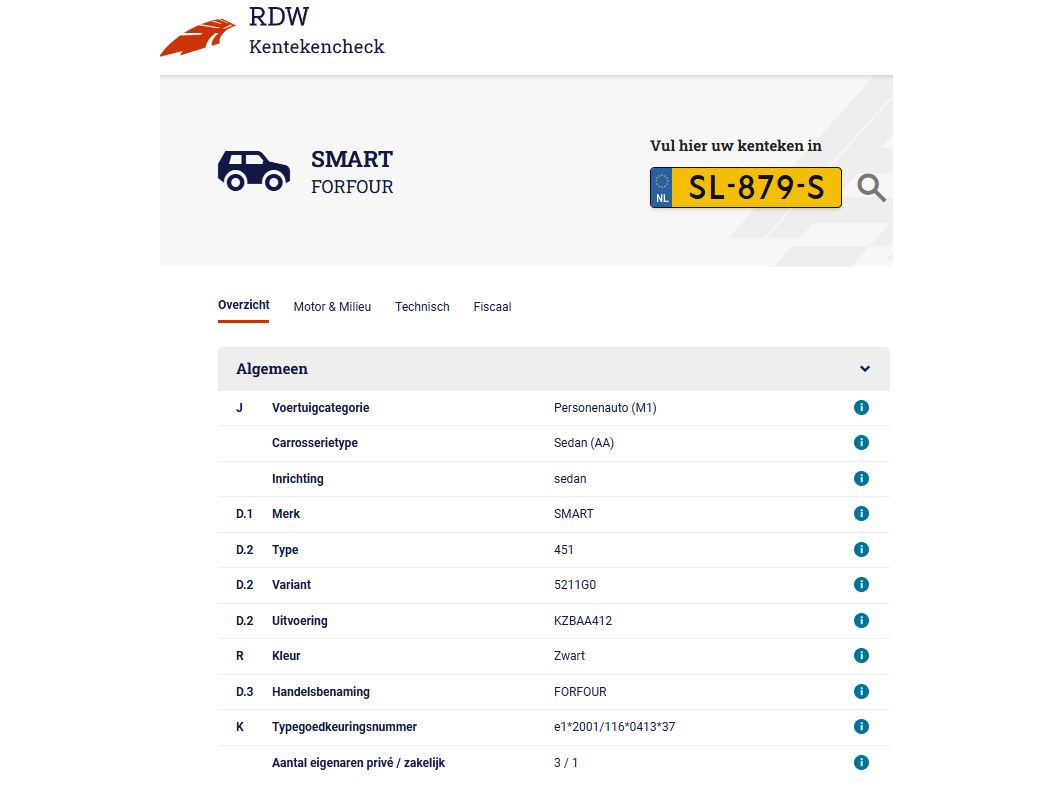
Task: Click the blue car icon
Action: [x=254, y=171]
